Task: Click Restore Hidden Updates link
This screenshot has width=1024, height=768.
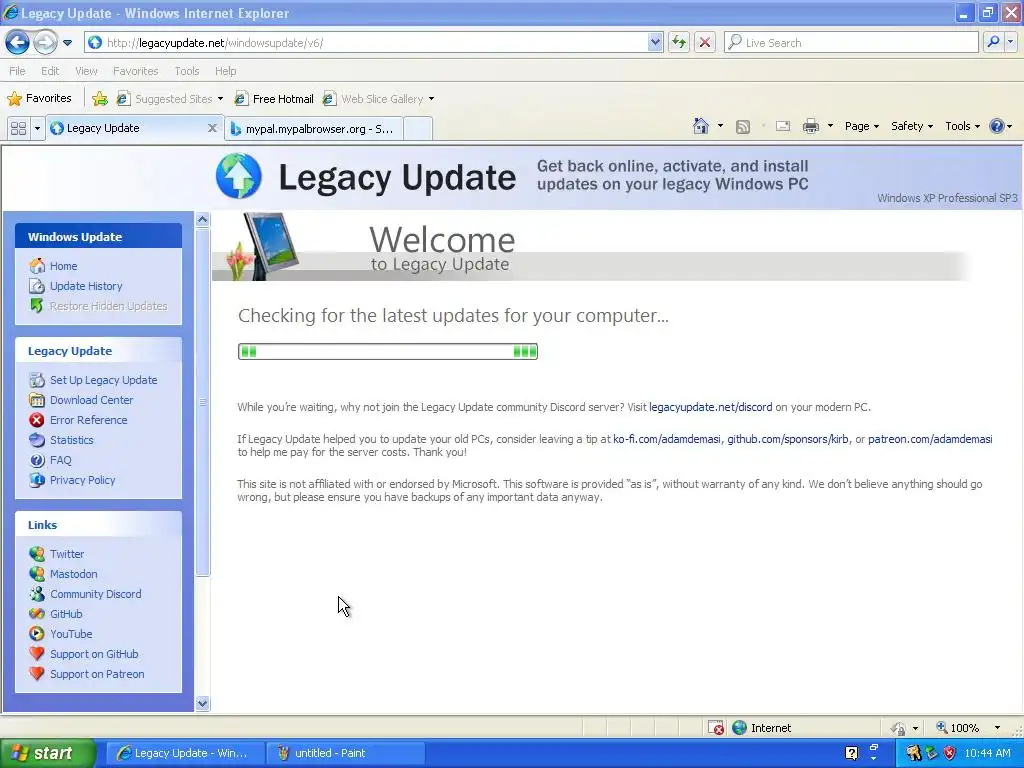Action: 108,306
